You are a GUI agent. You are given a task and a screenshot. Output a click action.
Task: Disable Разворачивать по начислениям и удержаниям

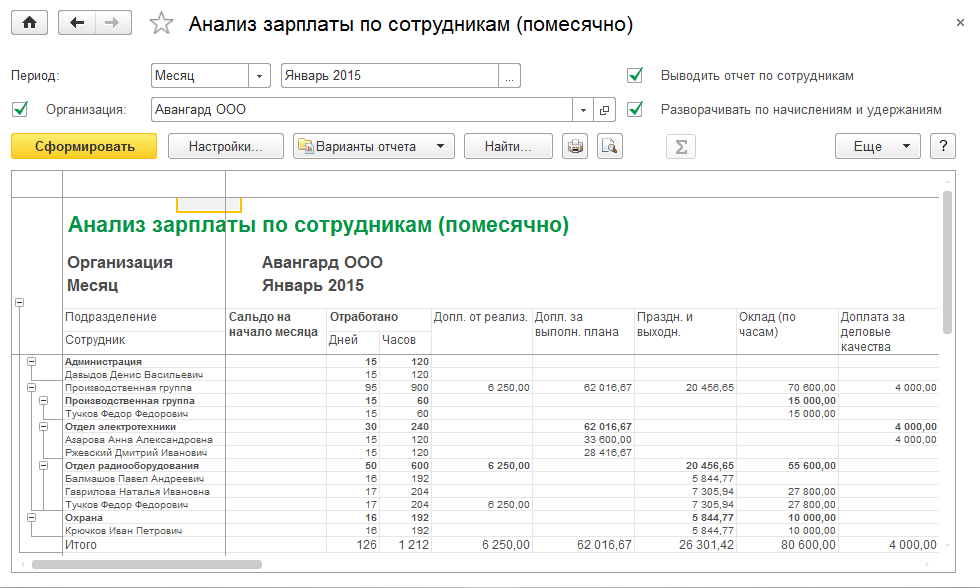pos(634,109)
